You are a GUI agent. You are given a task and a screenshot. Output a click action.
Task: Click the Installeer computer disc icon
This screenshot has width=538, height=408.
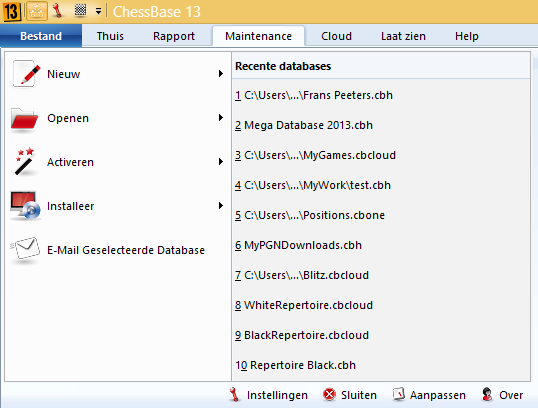pos(25,206)
